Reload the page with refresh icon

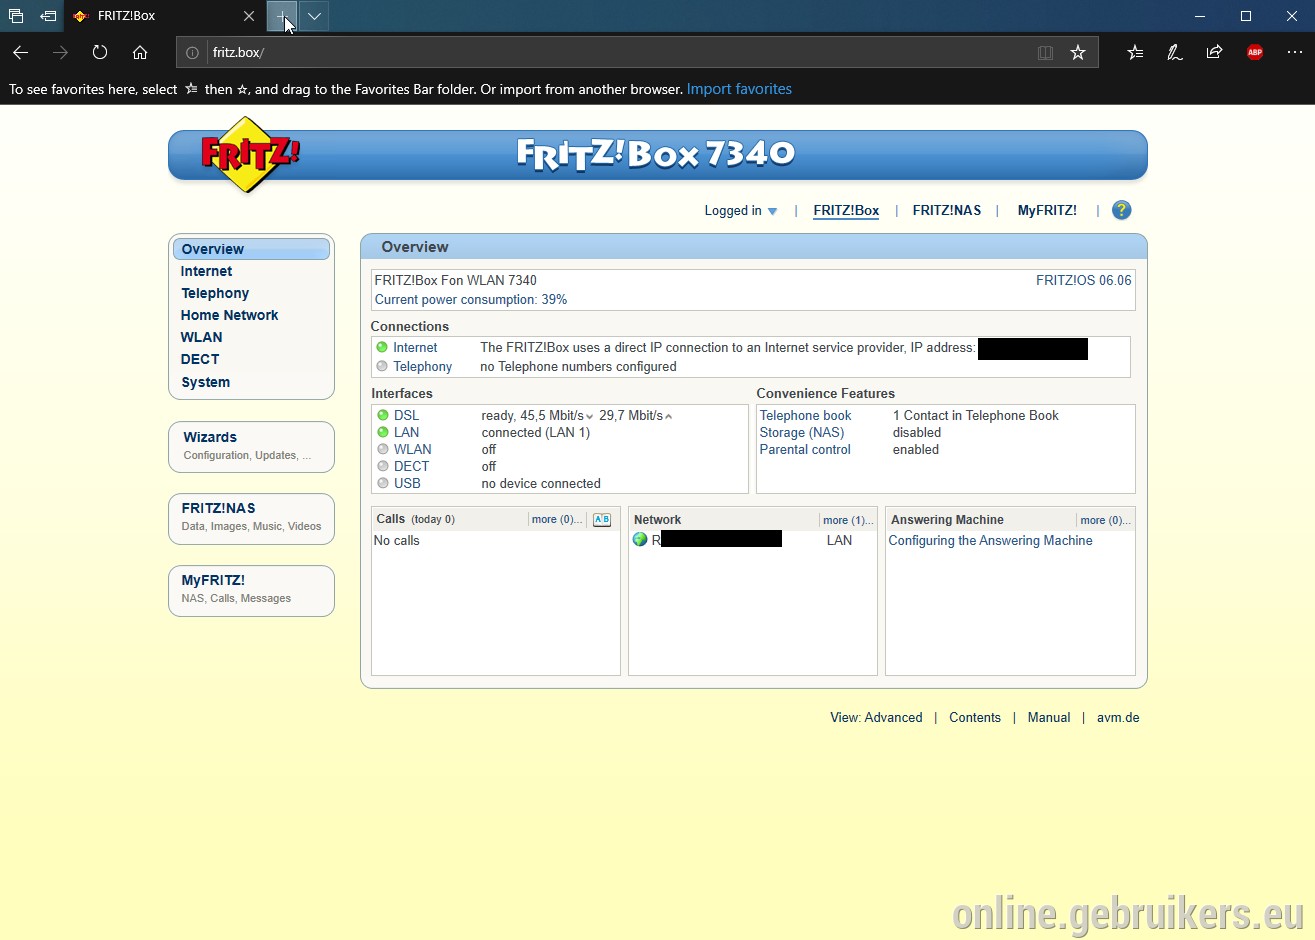[100, 52]
